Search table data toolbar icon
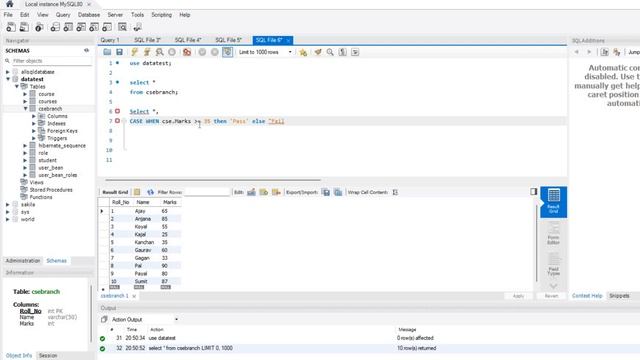 tap(122, 27)
